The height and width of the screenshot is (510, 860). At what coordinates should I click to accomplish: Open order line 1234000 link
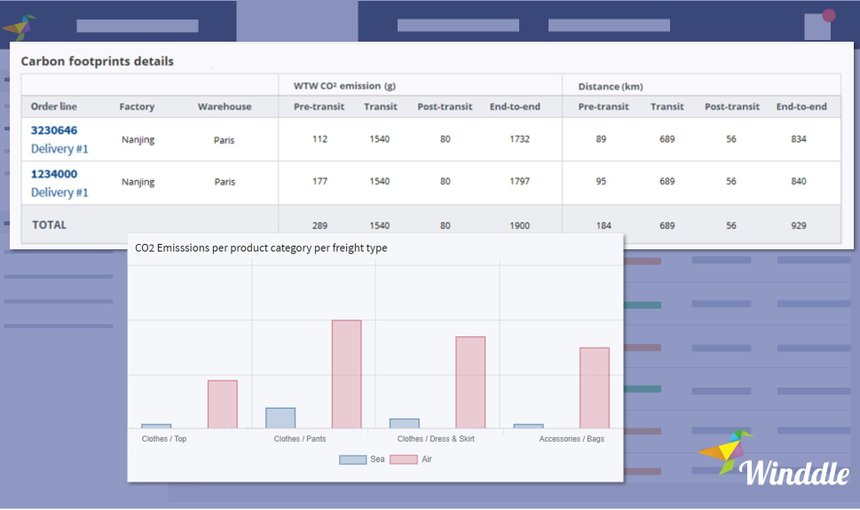coord(54,174)
